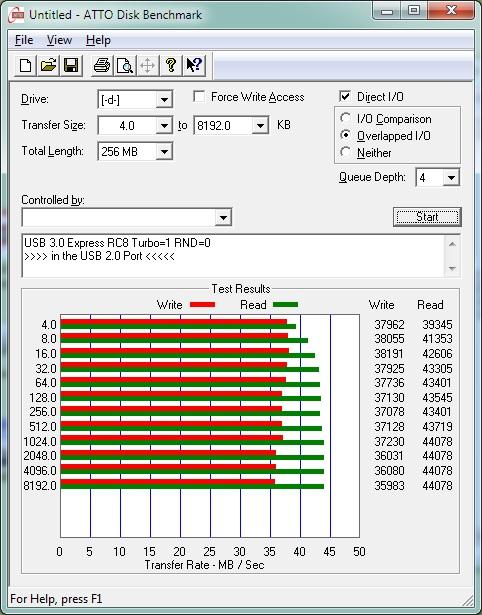Image resolution: width=482 pixels, height=615 pixels.
Task: Choose the Neither radio option
Action: coord(346,152)
